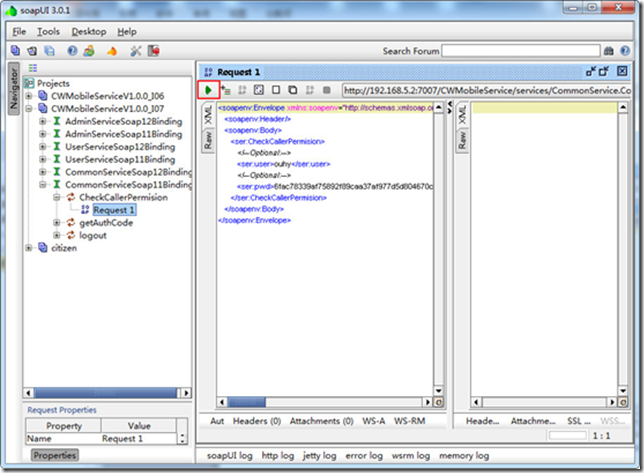
Task: Open the error log tab
Action: tap(363, 455)
